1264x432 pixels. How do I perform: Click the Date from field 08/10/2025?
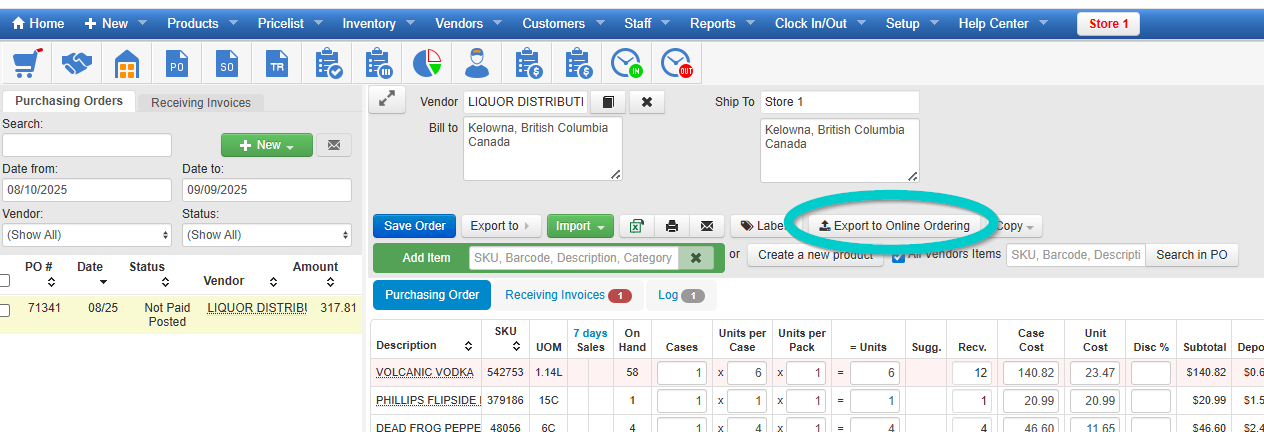tap(87, 190)
